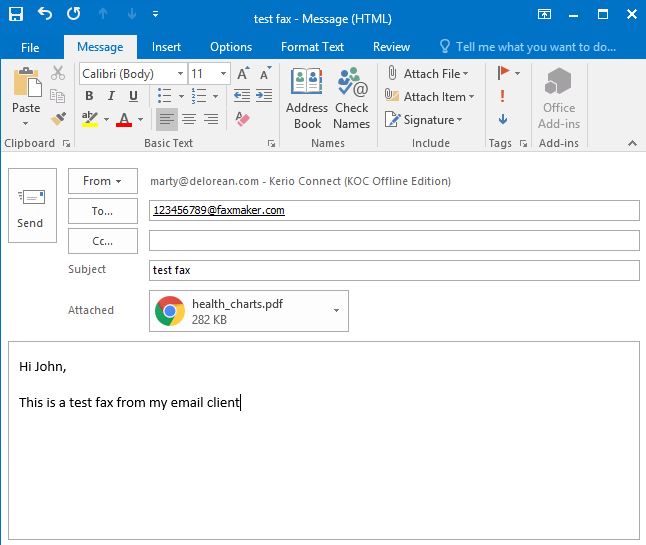Click the Cc... button
The width and height of the screenshot is (646, 545).
point(103,241)
